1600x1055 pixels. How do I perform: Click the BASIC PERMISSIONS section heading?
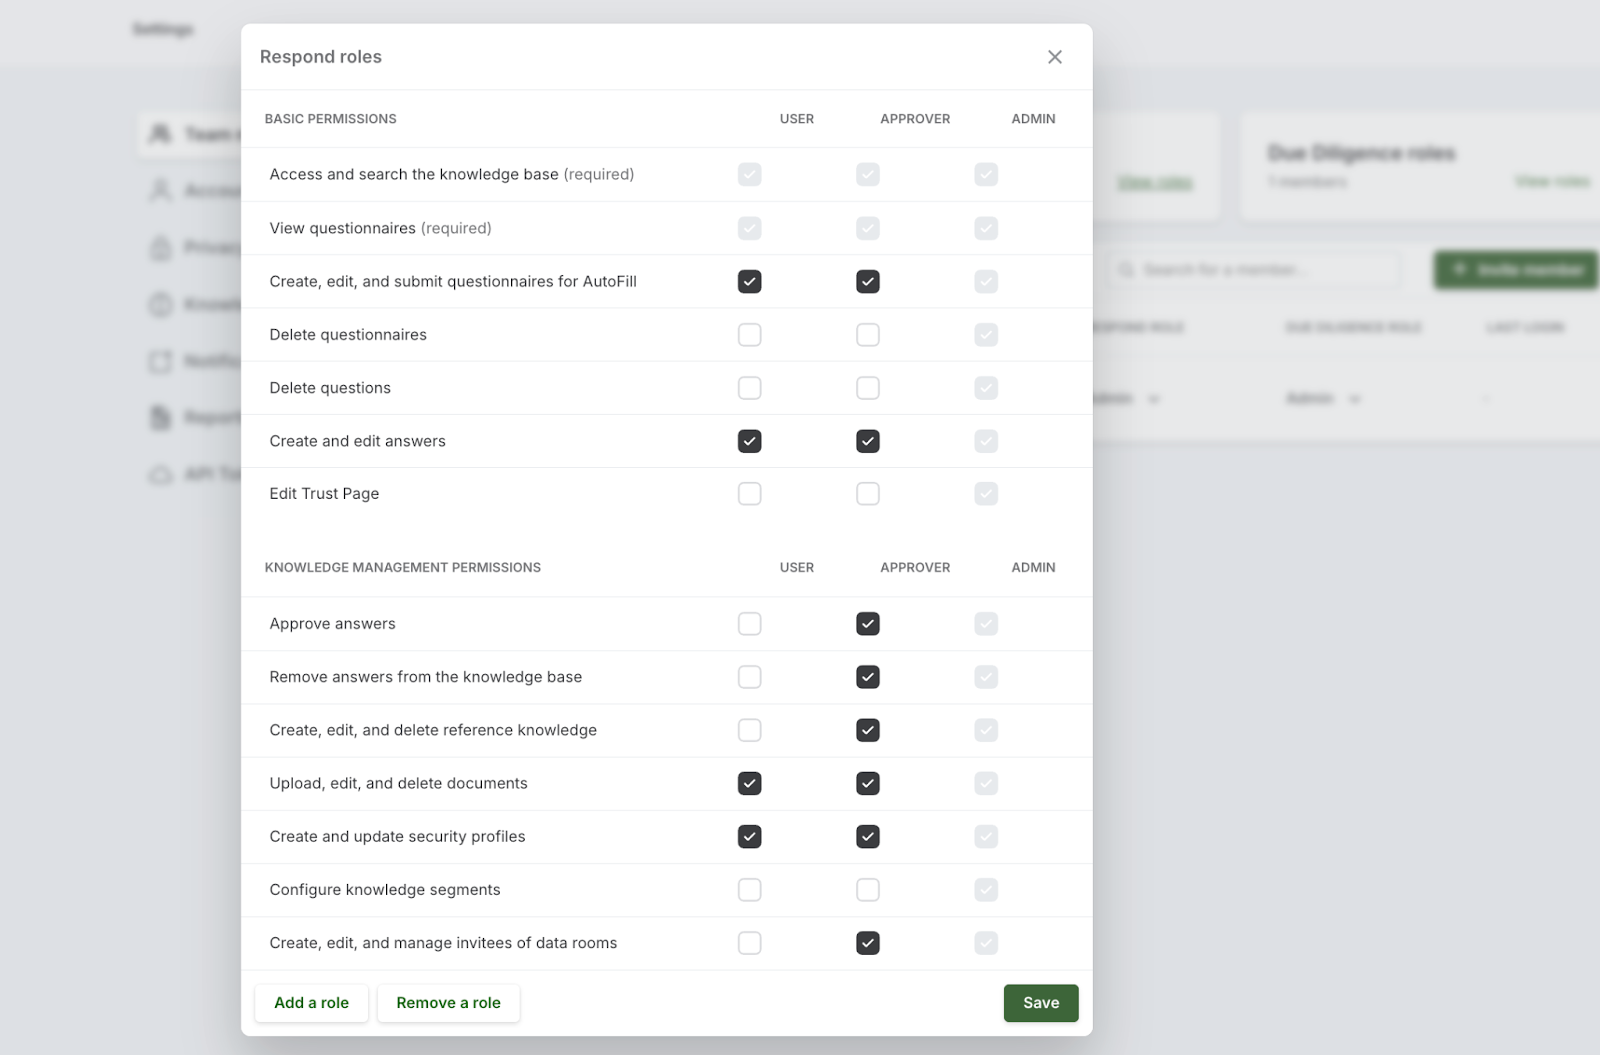point(330,119)
